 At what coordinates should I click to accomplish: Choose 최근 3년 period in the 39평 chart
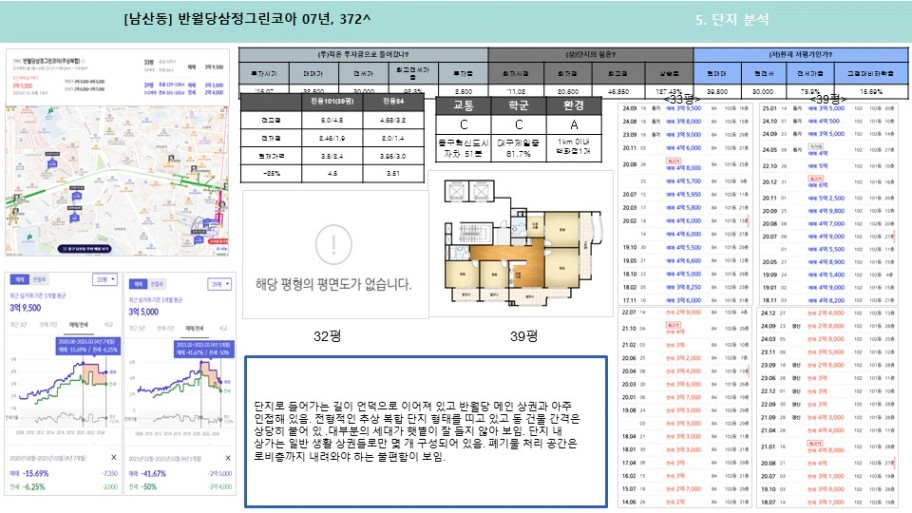coord(138,329)
